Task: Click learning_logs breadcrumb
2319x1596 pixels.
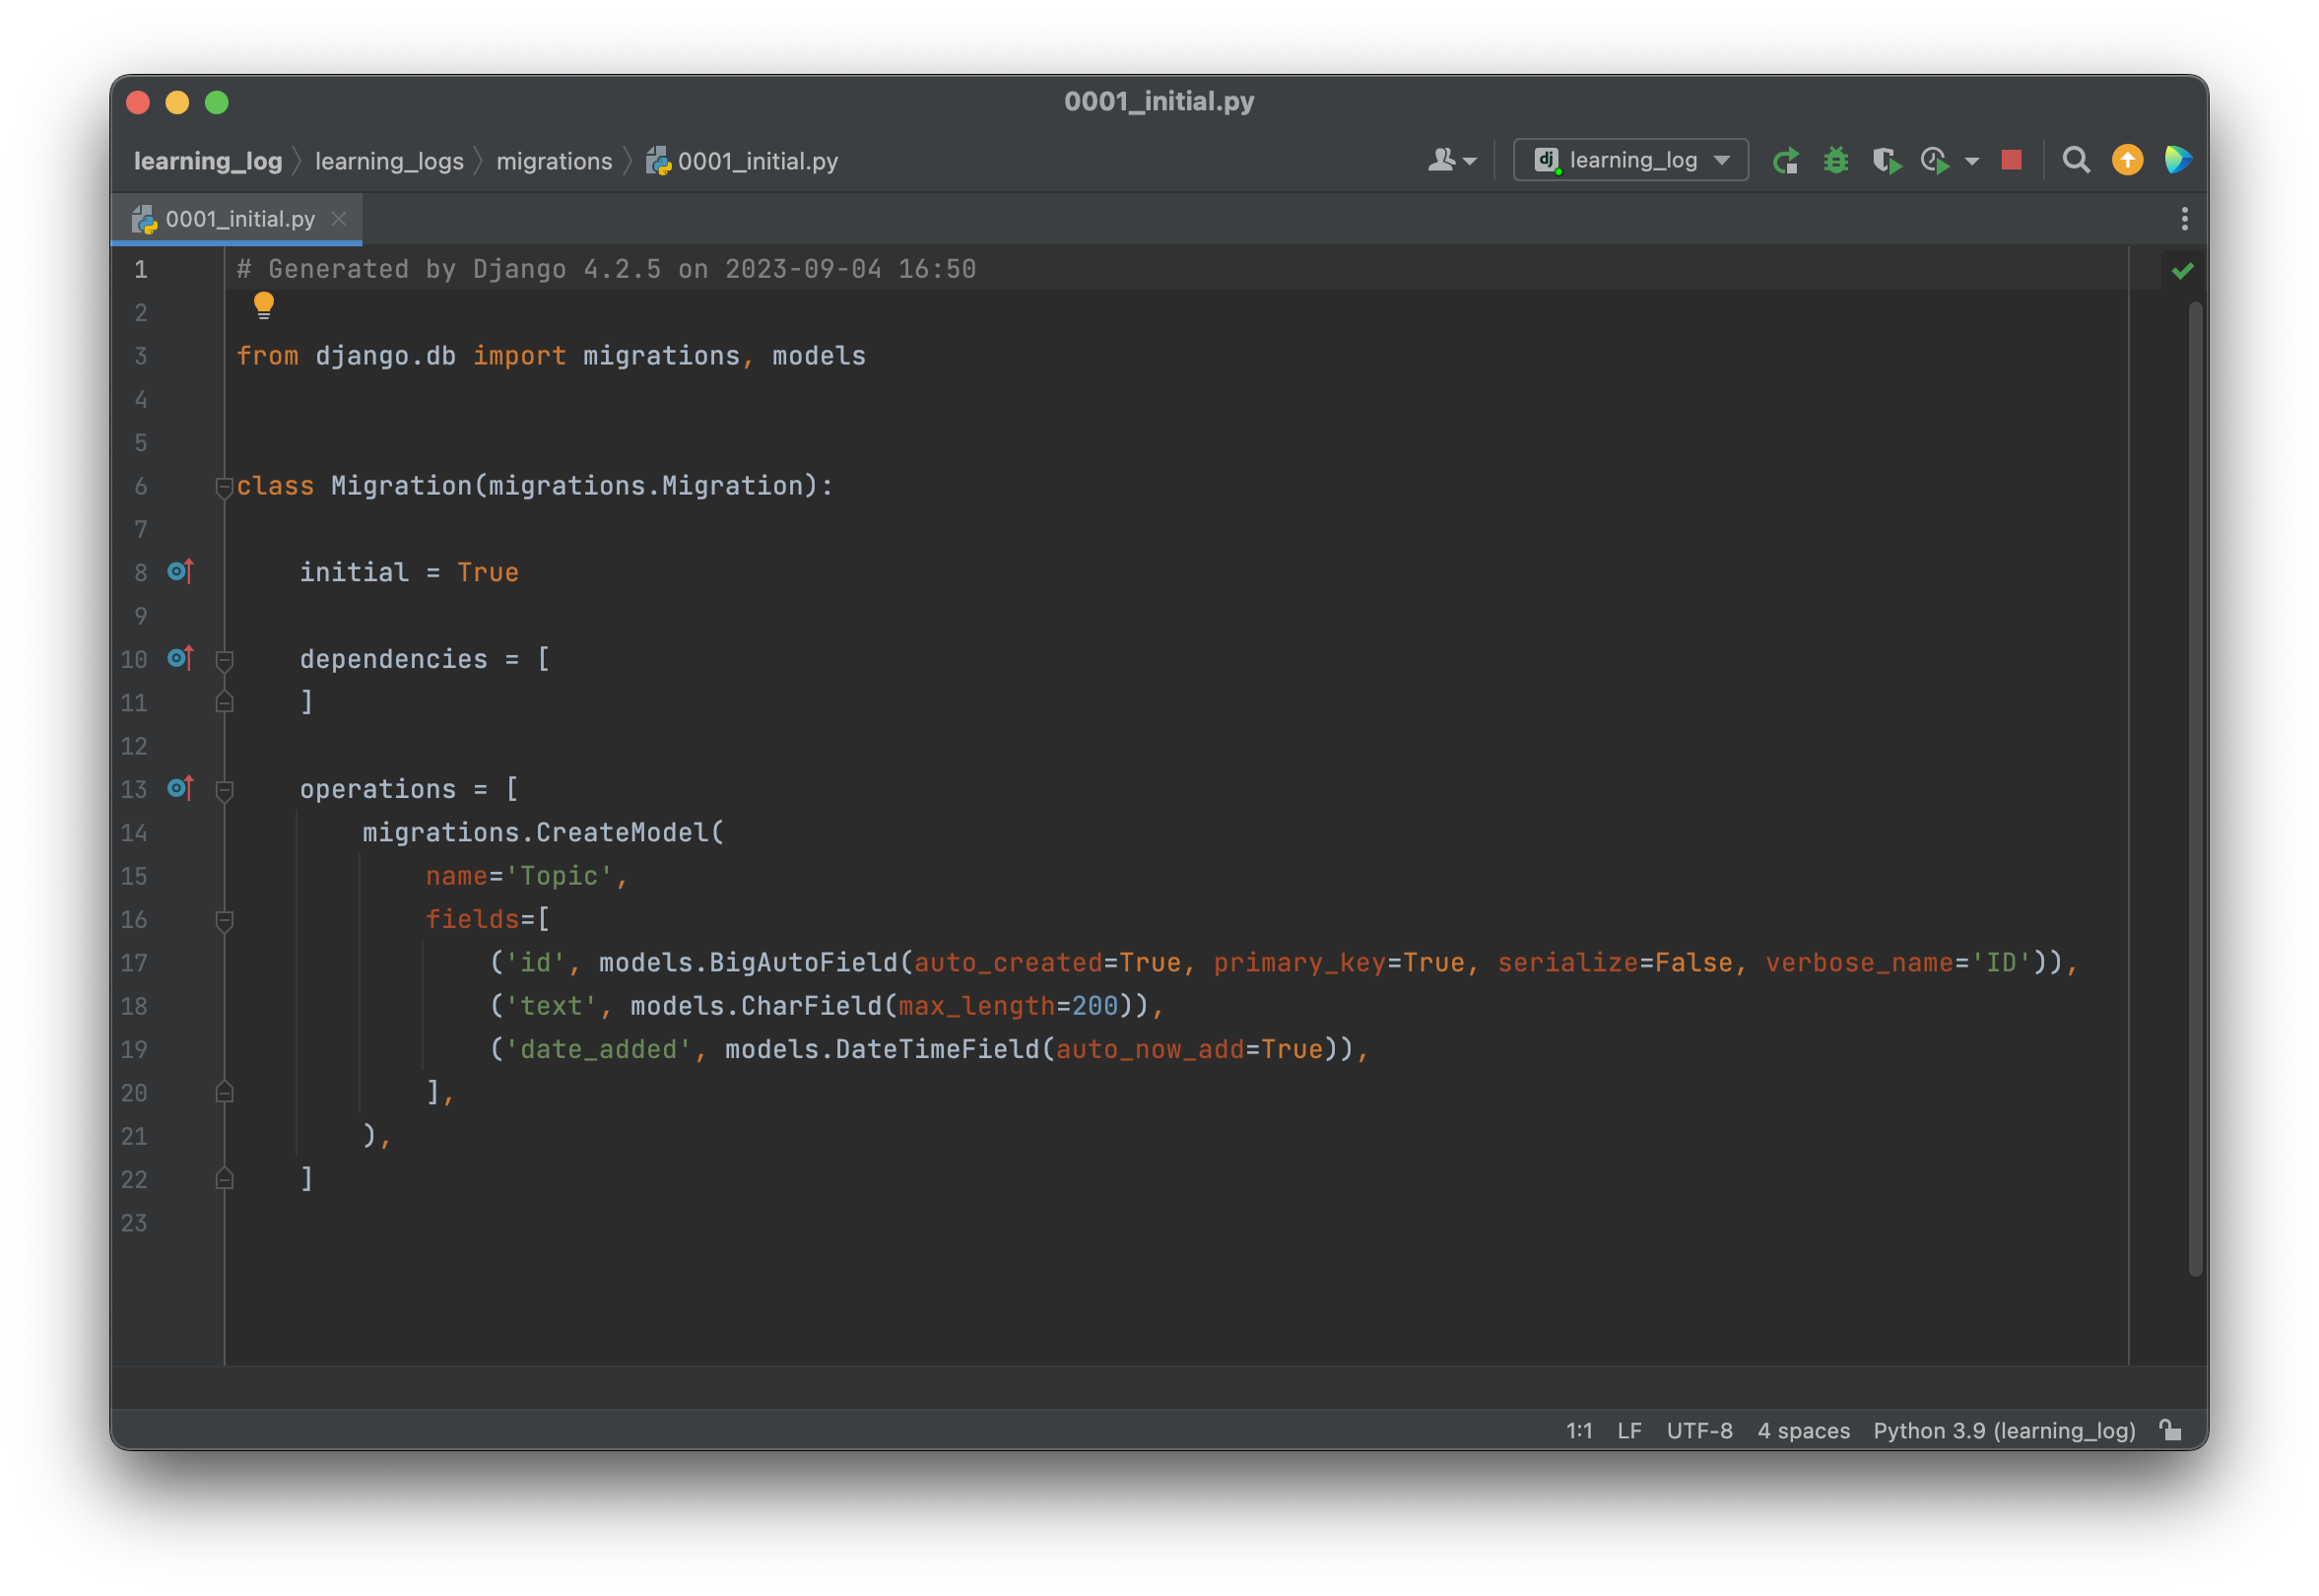Action: [389, 161]
